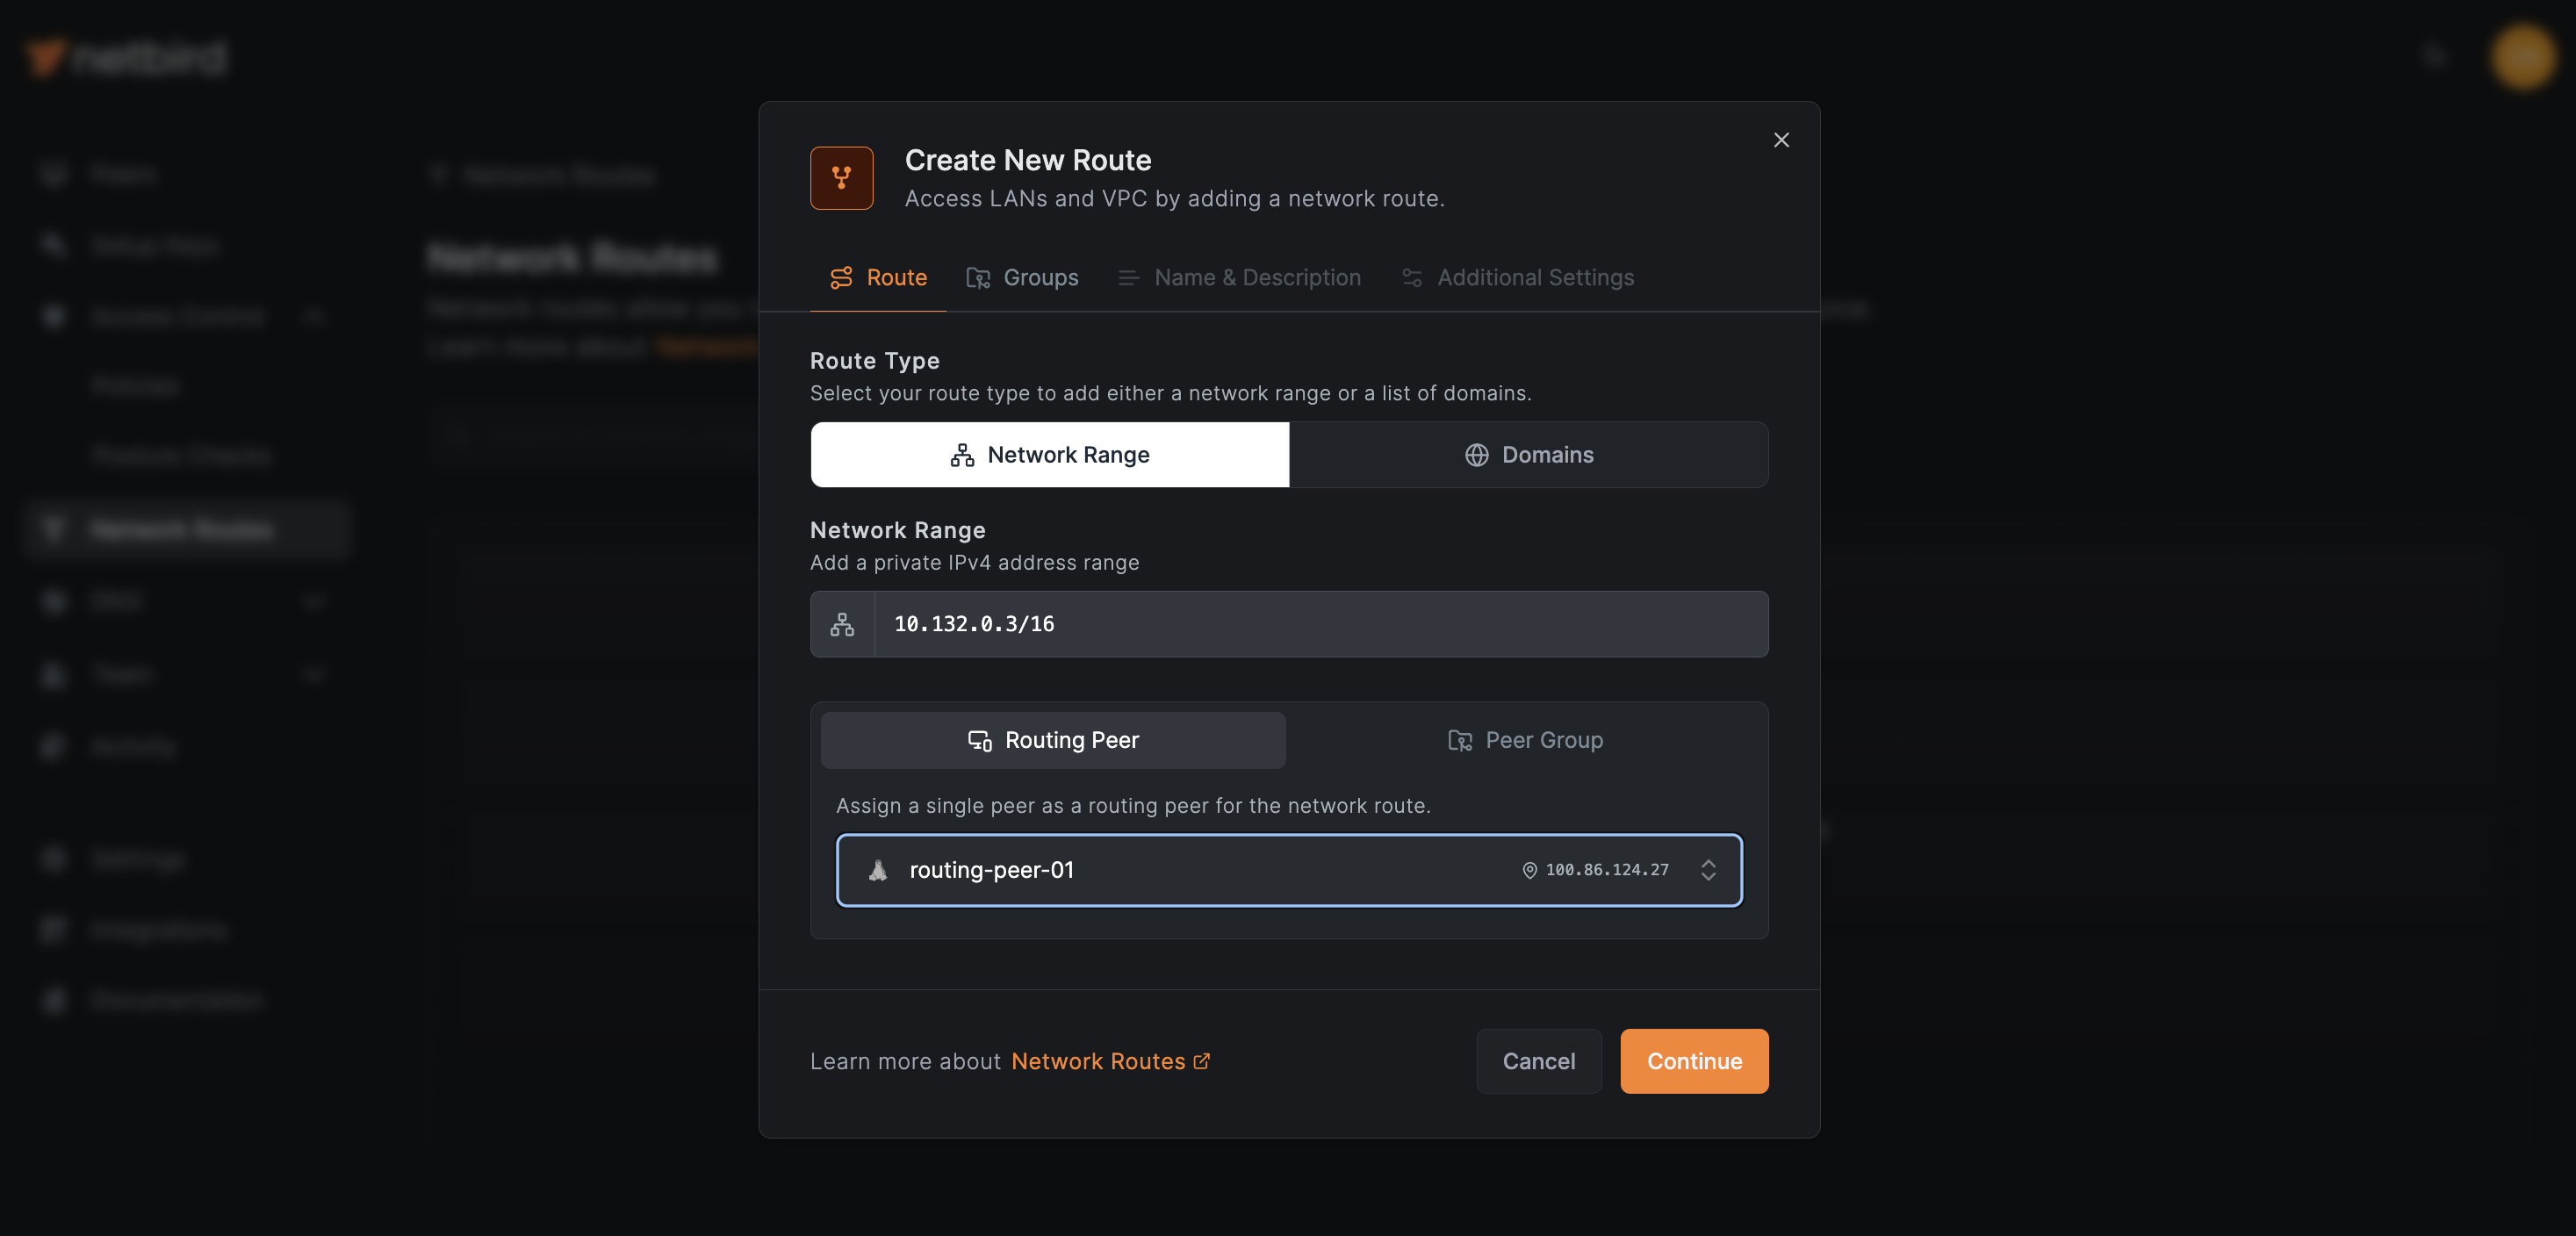The image size is (2576, 1236).
Task: Click the network icon beside the IP range field
Action: point(842,624)
